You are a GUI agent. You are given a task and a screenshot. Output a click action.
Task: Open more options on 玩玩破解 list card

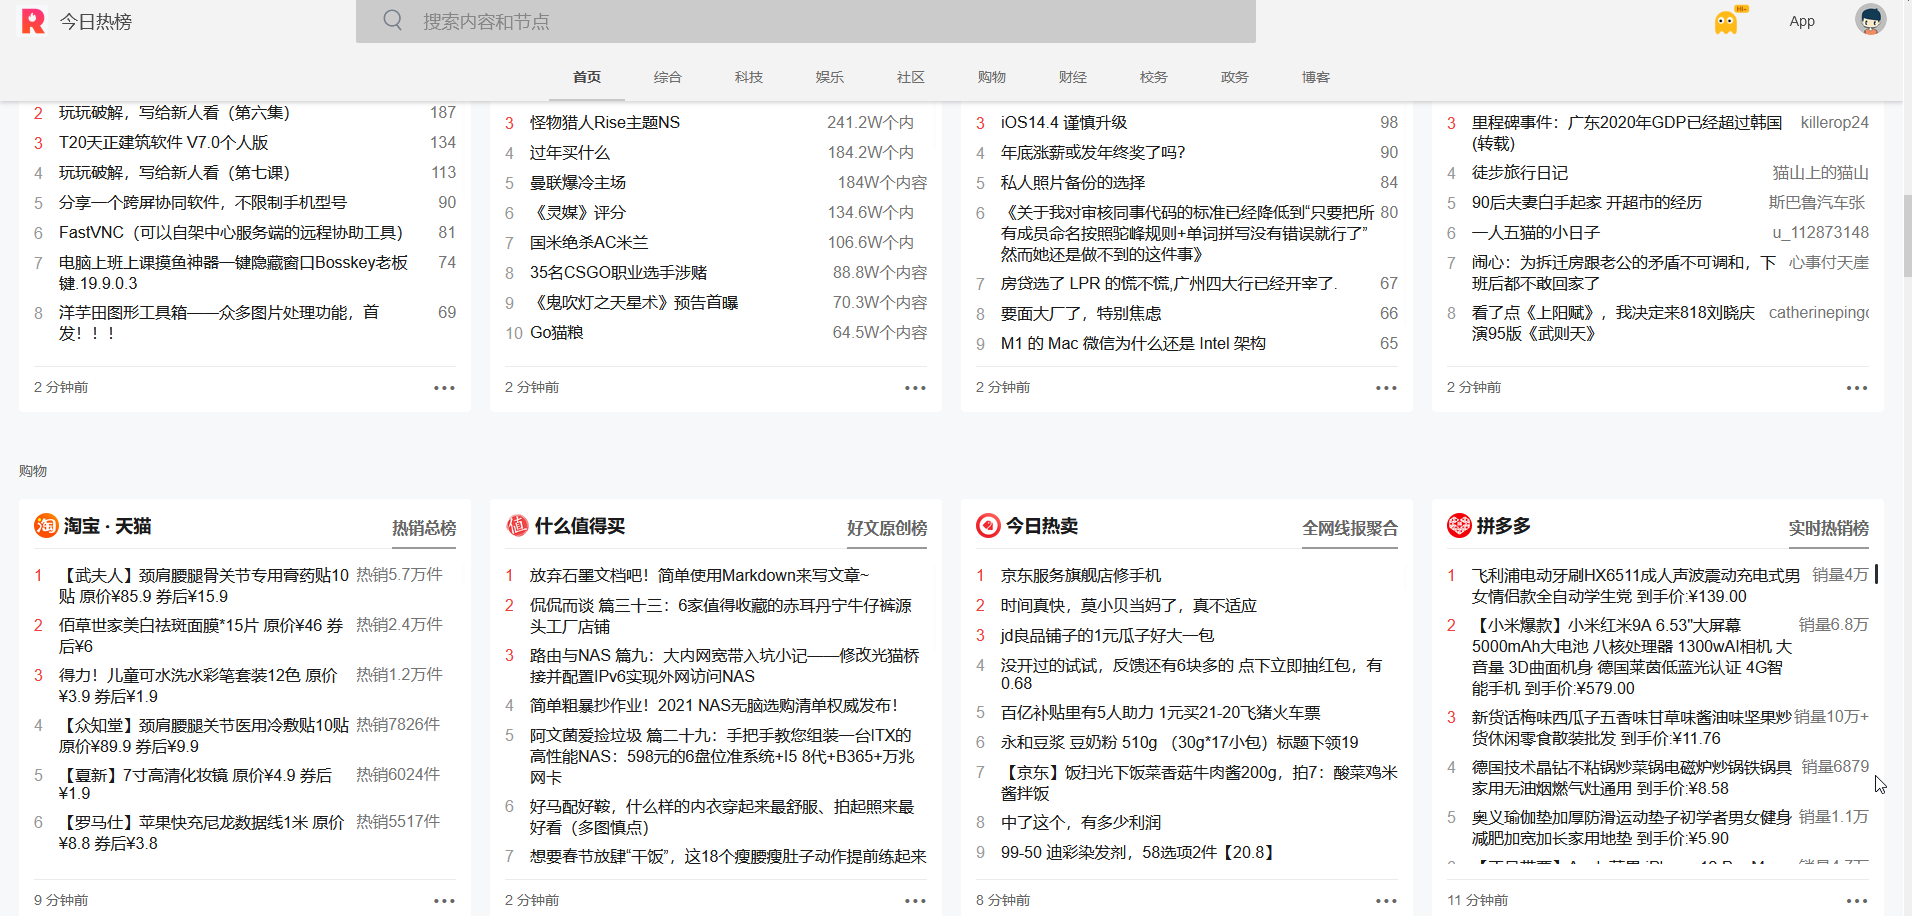[x=444, y=388]
